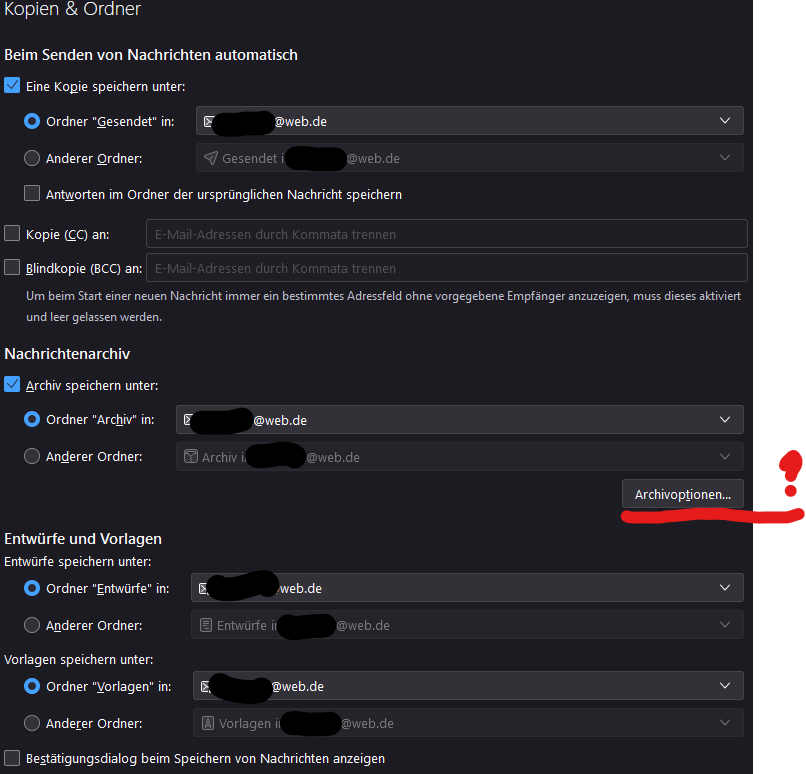
Task: Click the Entwürfe document folder icon
Action: (x=206, y=625)
